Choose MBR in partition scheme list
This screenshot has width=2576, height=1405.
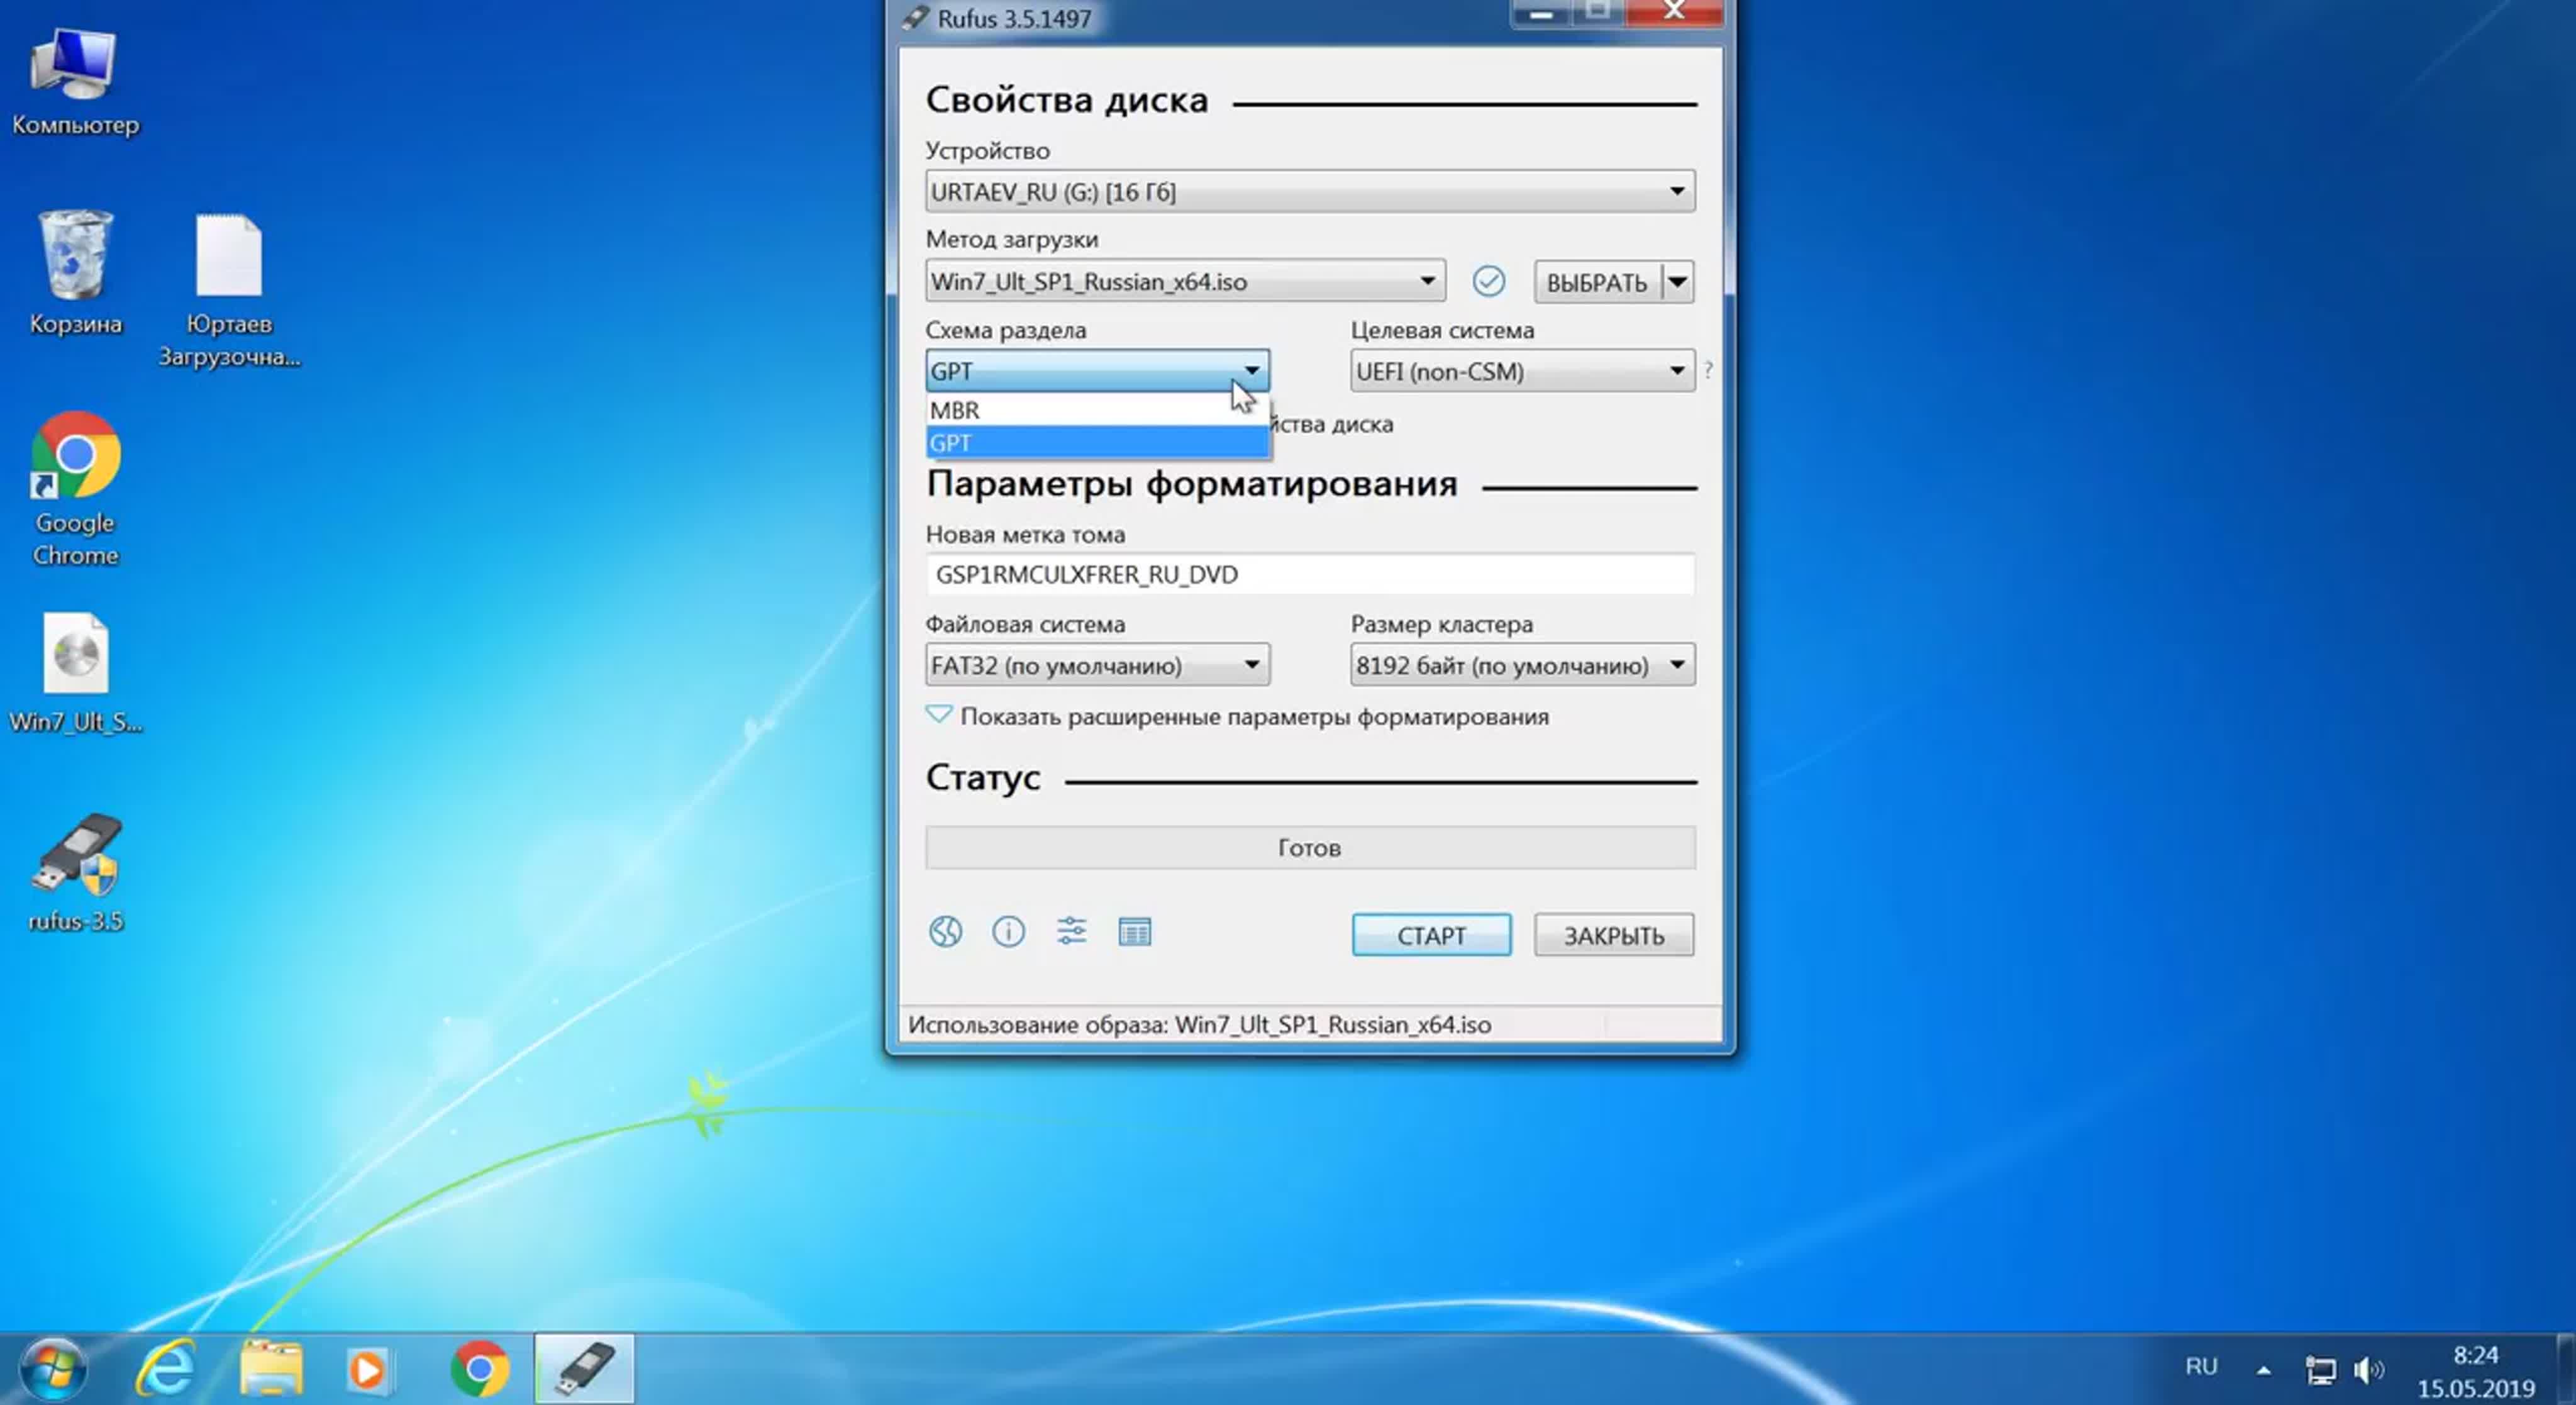pyautogui.click(x=1097, y=410)
